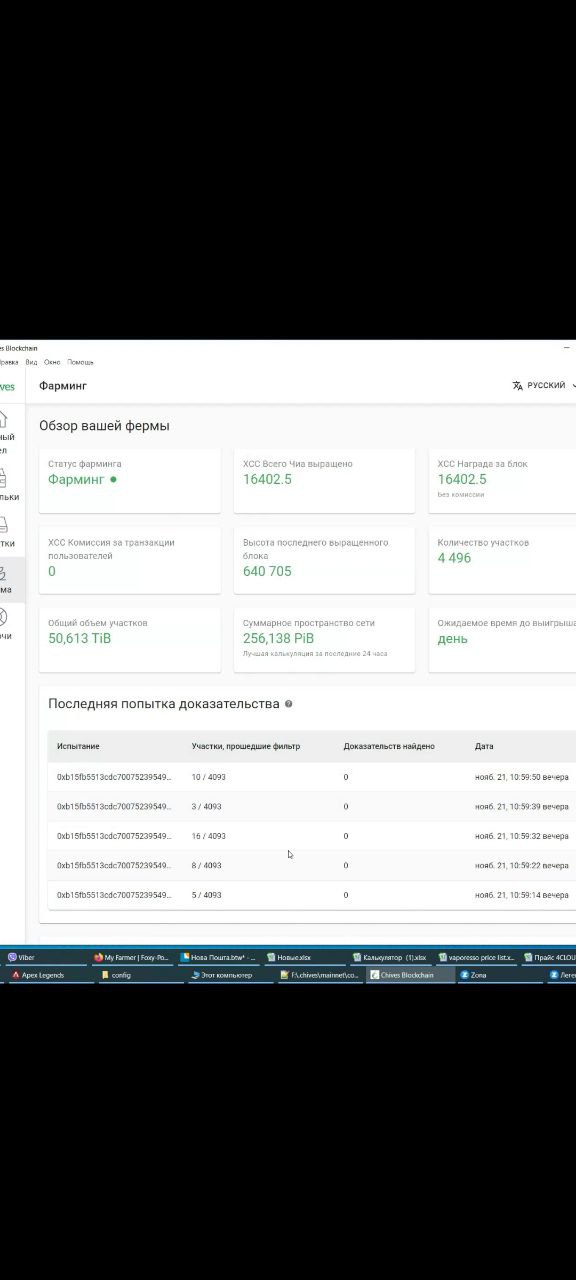
Task: Click the plot count value 4 496
Action: (454, 558)
